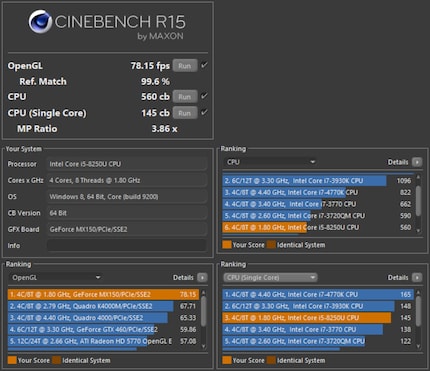This screenshot has width=430, height=371.
Task: Open Details arrow in Single Core ranking panel
Action: point(417,277)
